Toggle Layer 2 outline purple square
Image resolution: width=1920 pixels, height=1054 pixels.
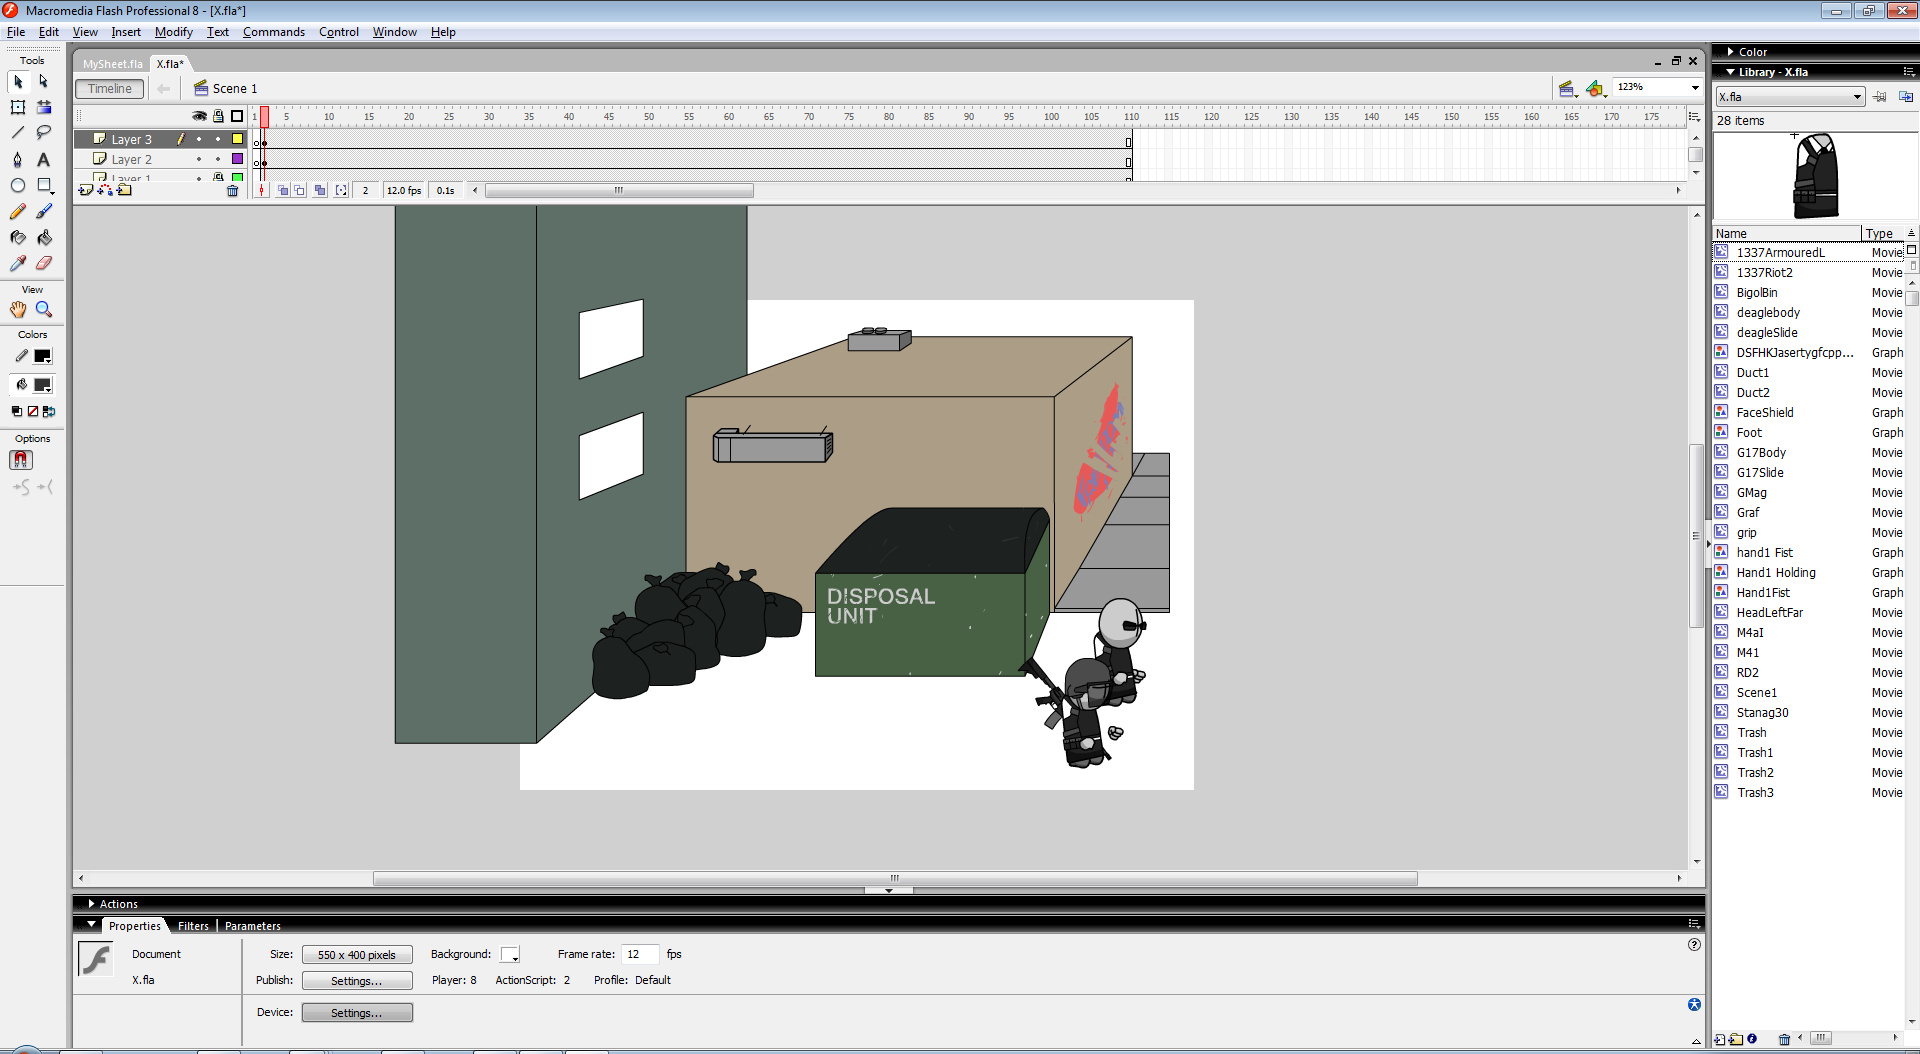point(237,159)
